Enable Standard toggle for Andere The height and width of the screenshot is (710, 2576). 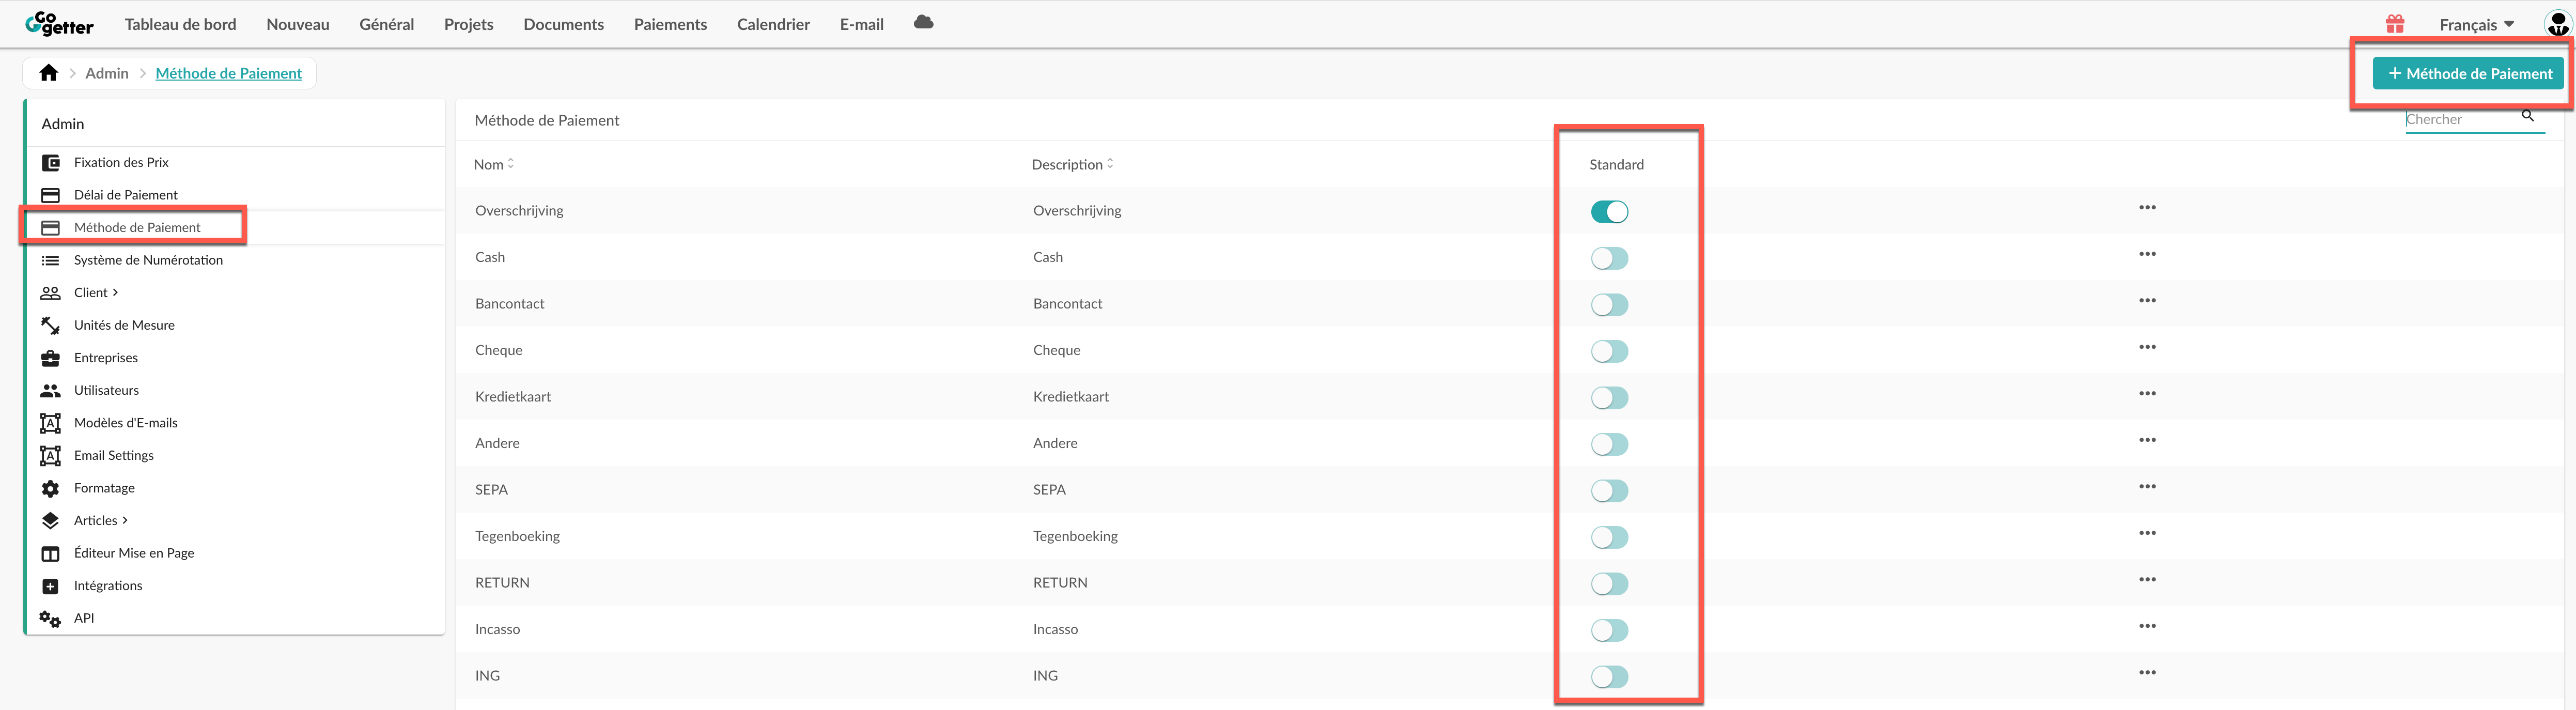tap(1609, 444)
